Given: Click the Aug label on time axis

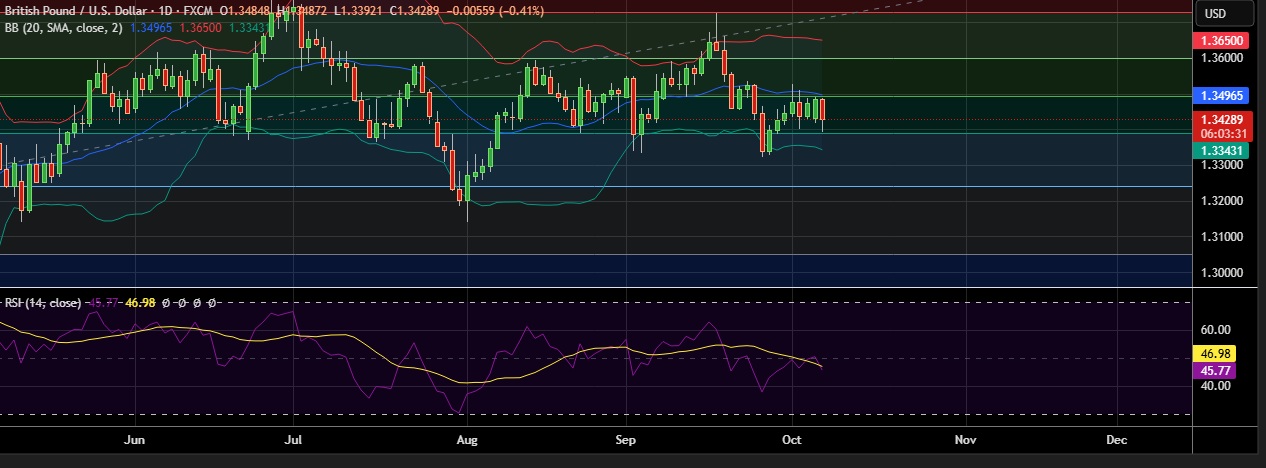Looking at the screenshot, I should tap(465, 439).
